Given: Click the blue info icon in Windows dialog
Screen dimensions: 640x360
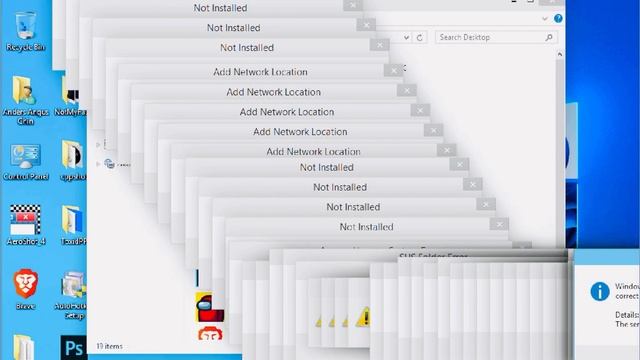Looking at the screenshot, I should point(600,291).
